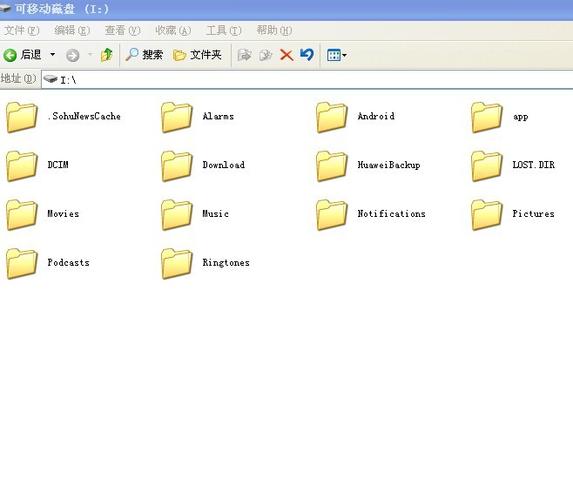Click the address bar showing I:\
Viewport: 573px width, 500px height.
point(307,79)
